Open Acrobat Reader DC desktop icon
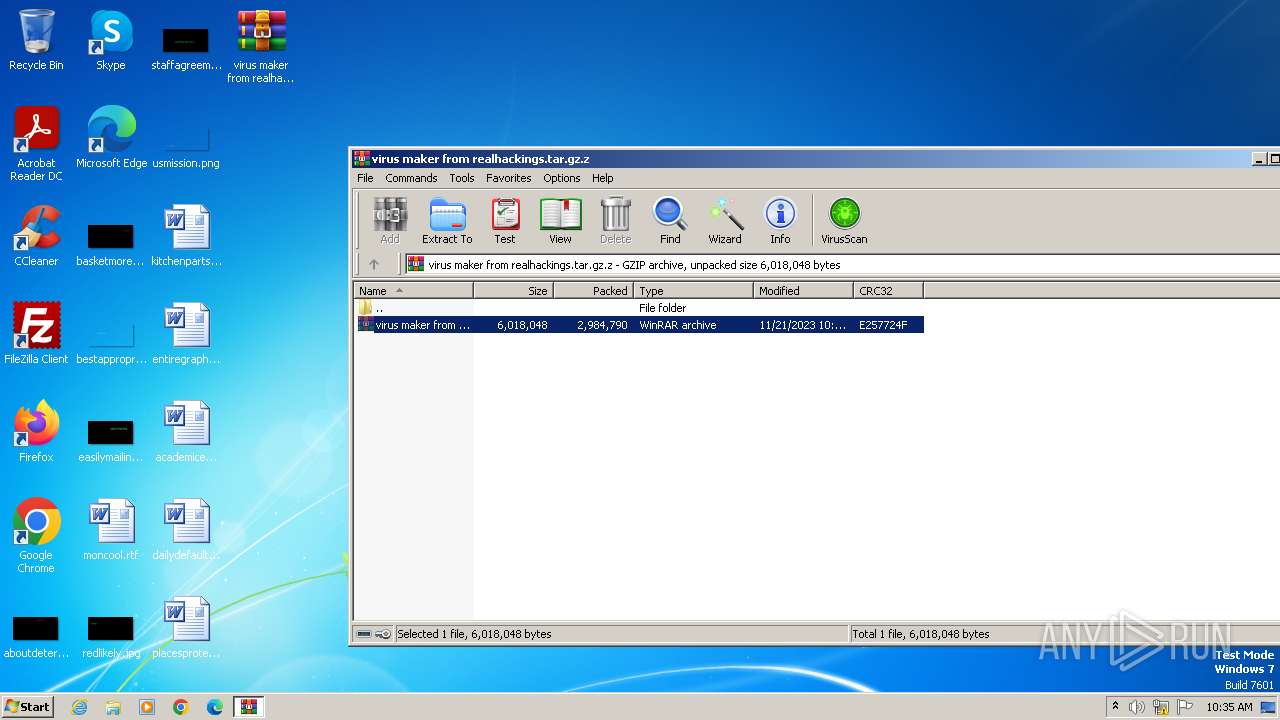Screen dimensions: 1280x720 click(36, 144)
